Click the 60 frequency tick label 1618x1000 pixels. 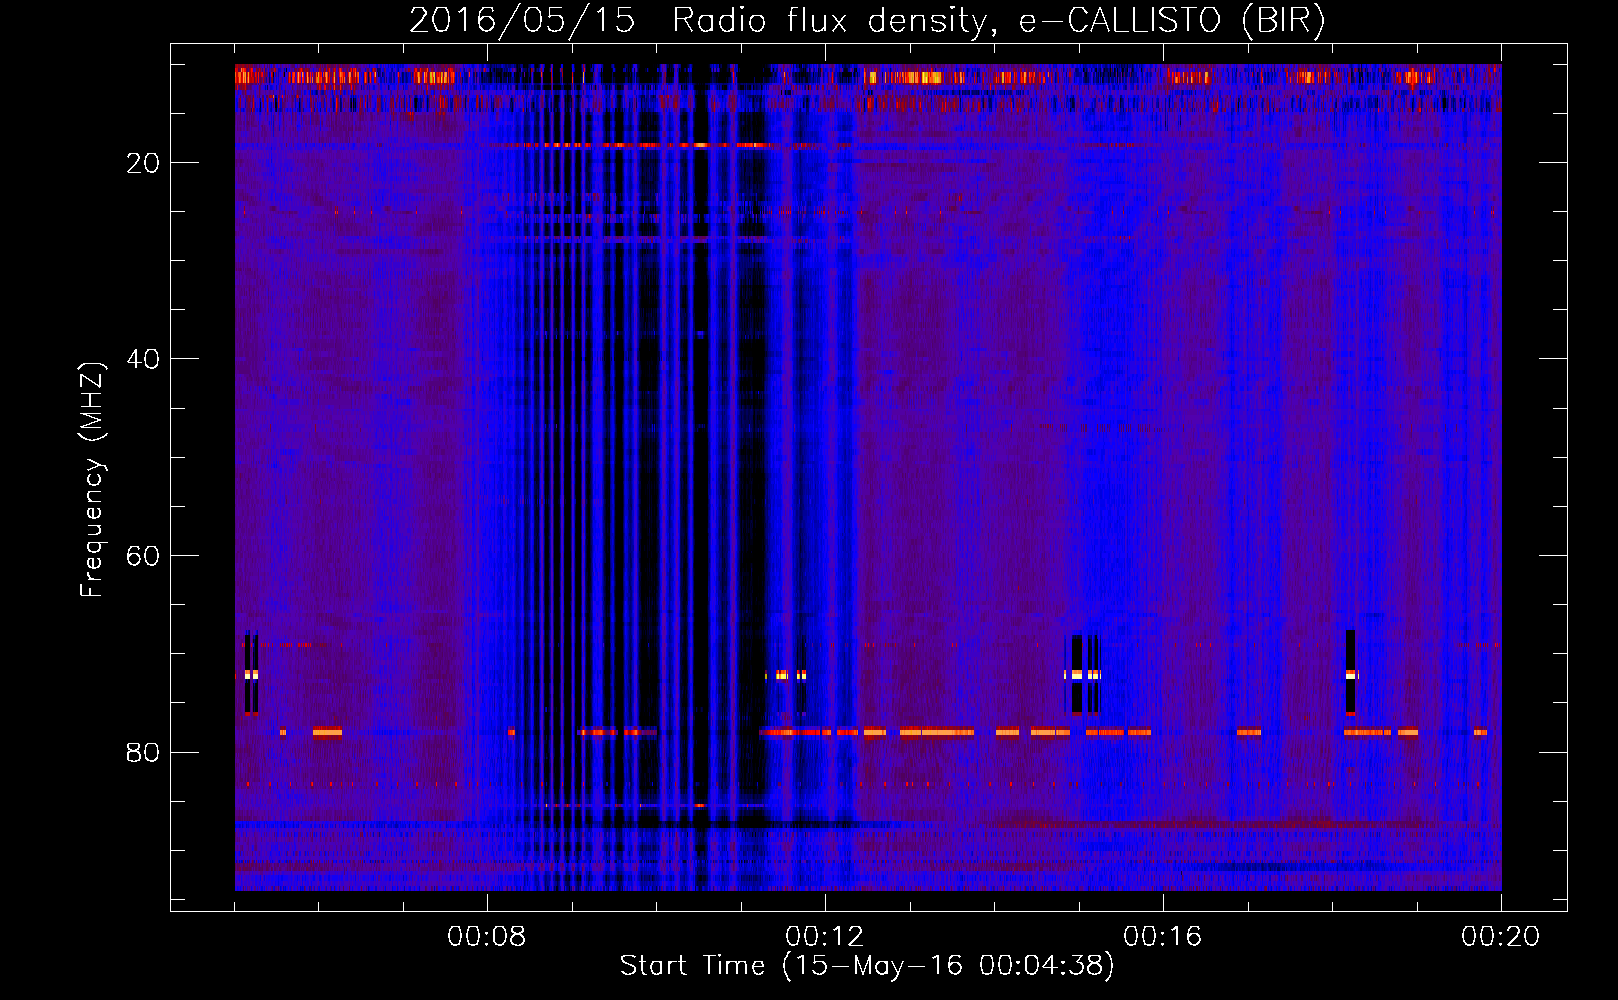(x=143, y=556)
